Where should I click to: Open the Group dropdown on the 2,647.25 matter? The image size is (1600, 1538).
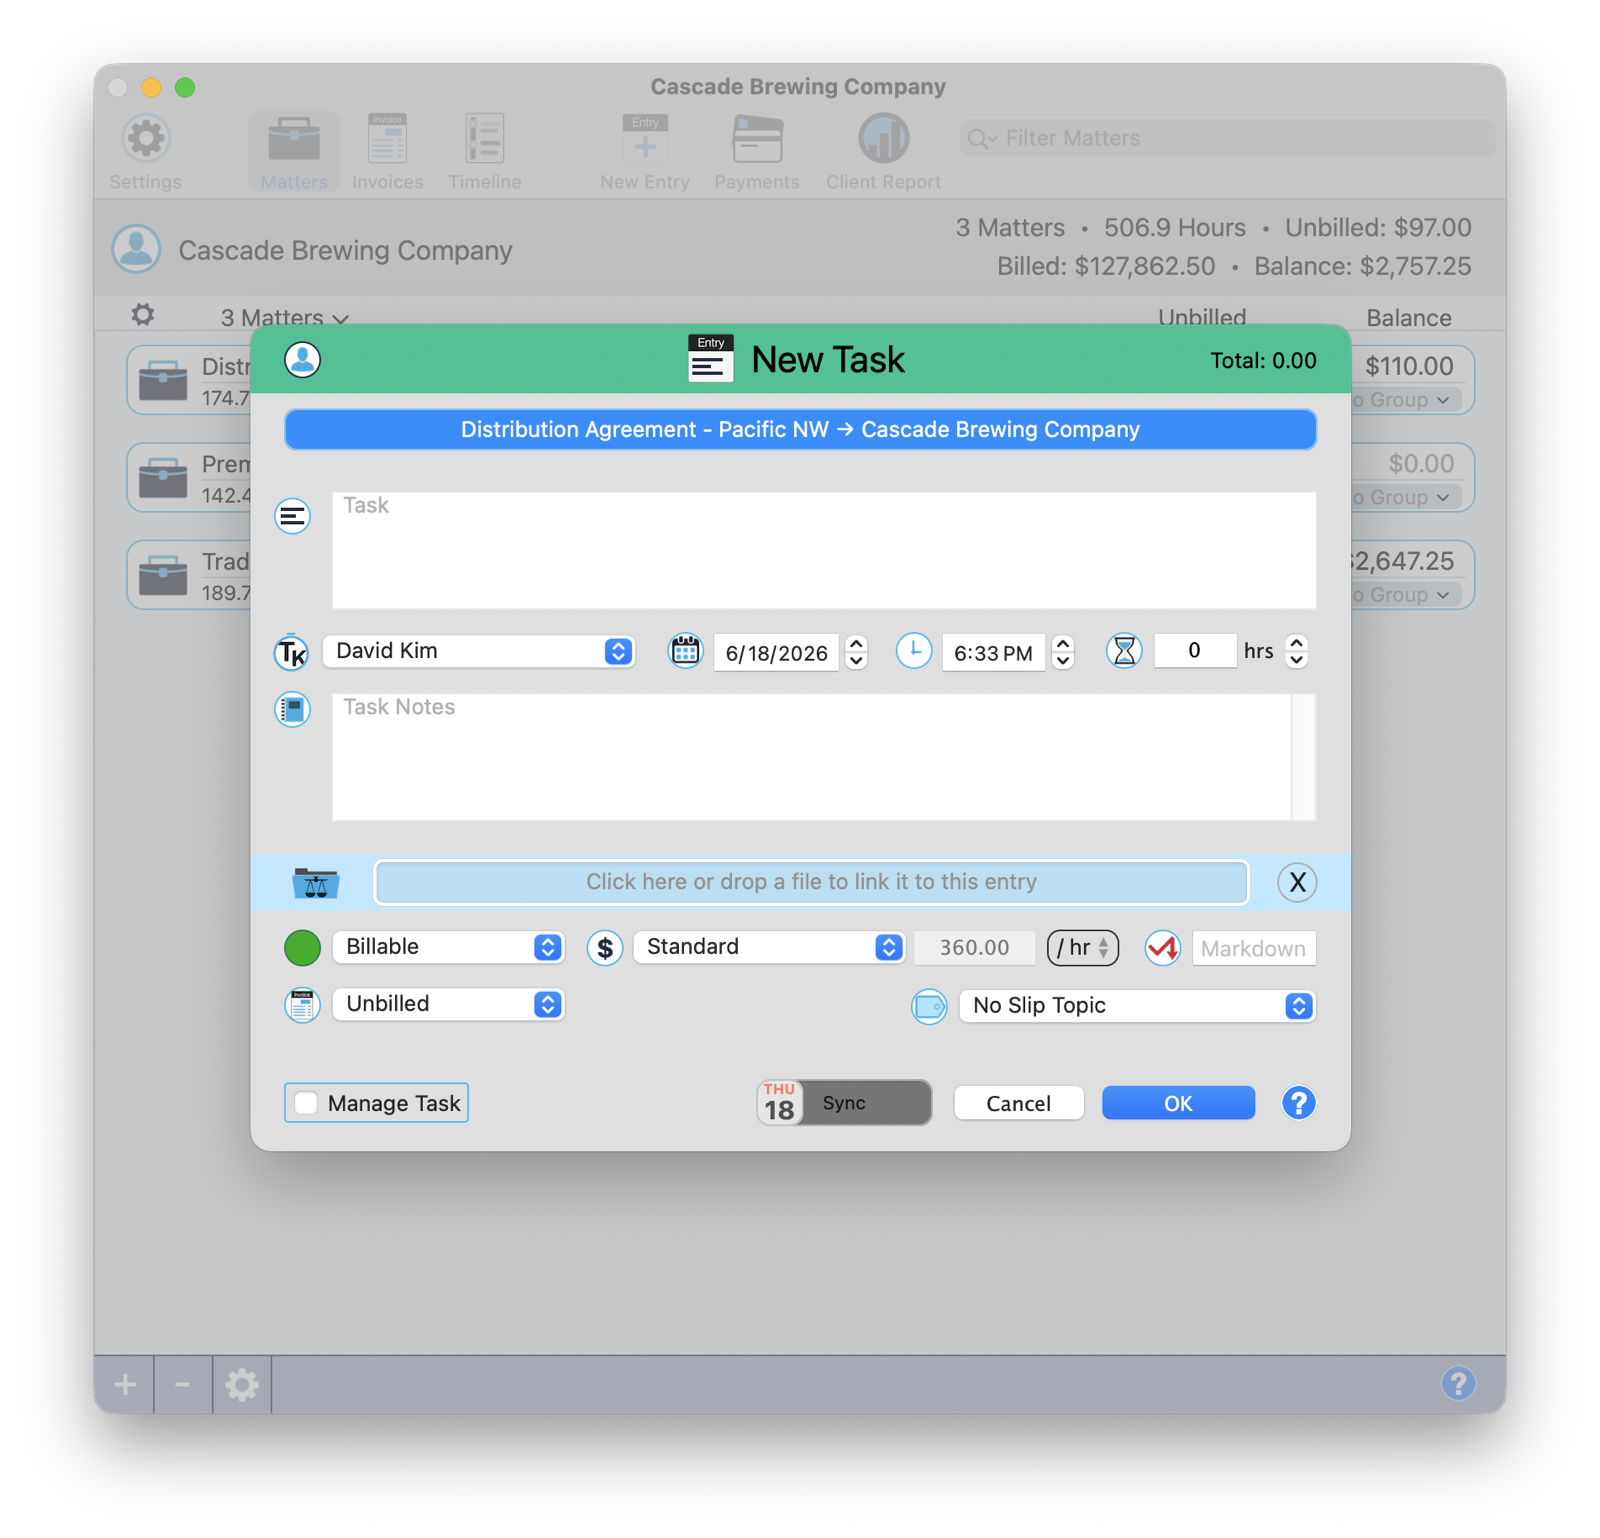coord(1408,595)
